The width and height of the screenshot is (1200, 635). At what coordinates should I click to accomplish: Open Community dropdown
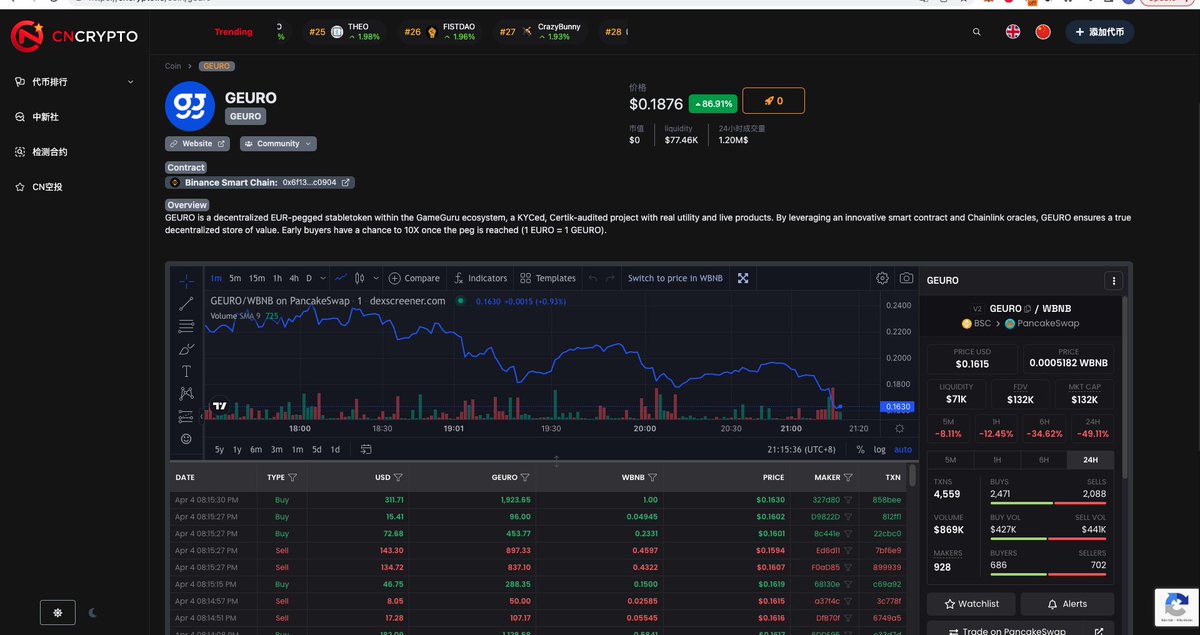coord(278,144)
